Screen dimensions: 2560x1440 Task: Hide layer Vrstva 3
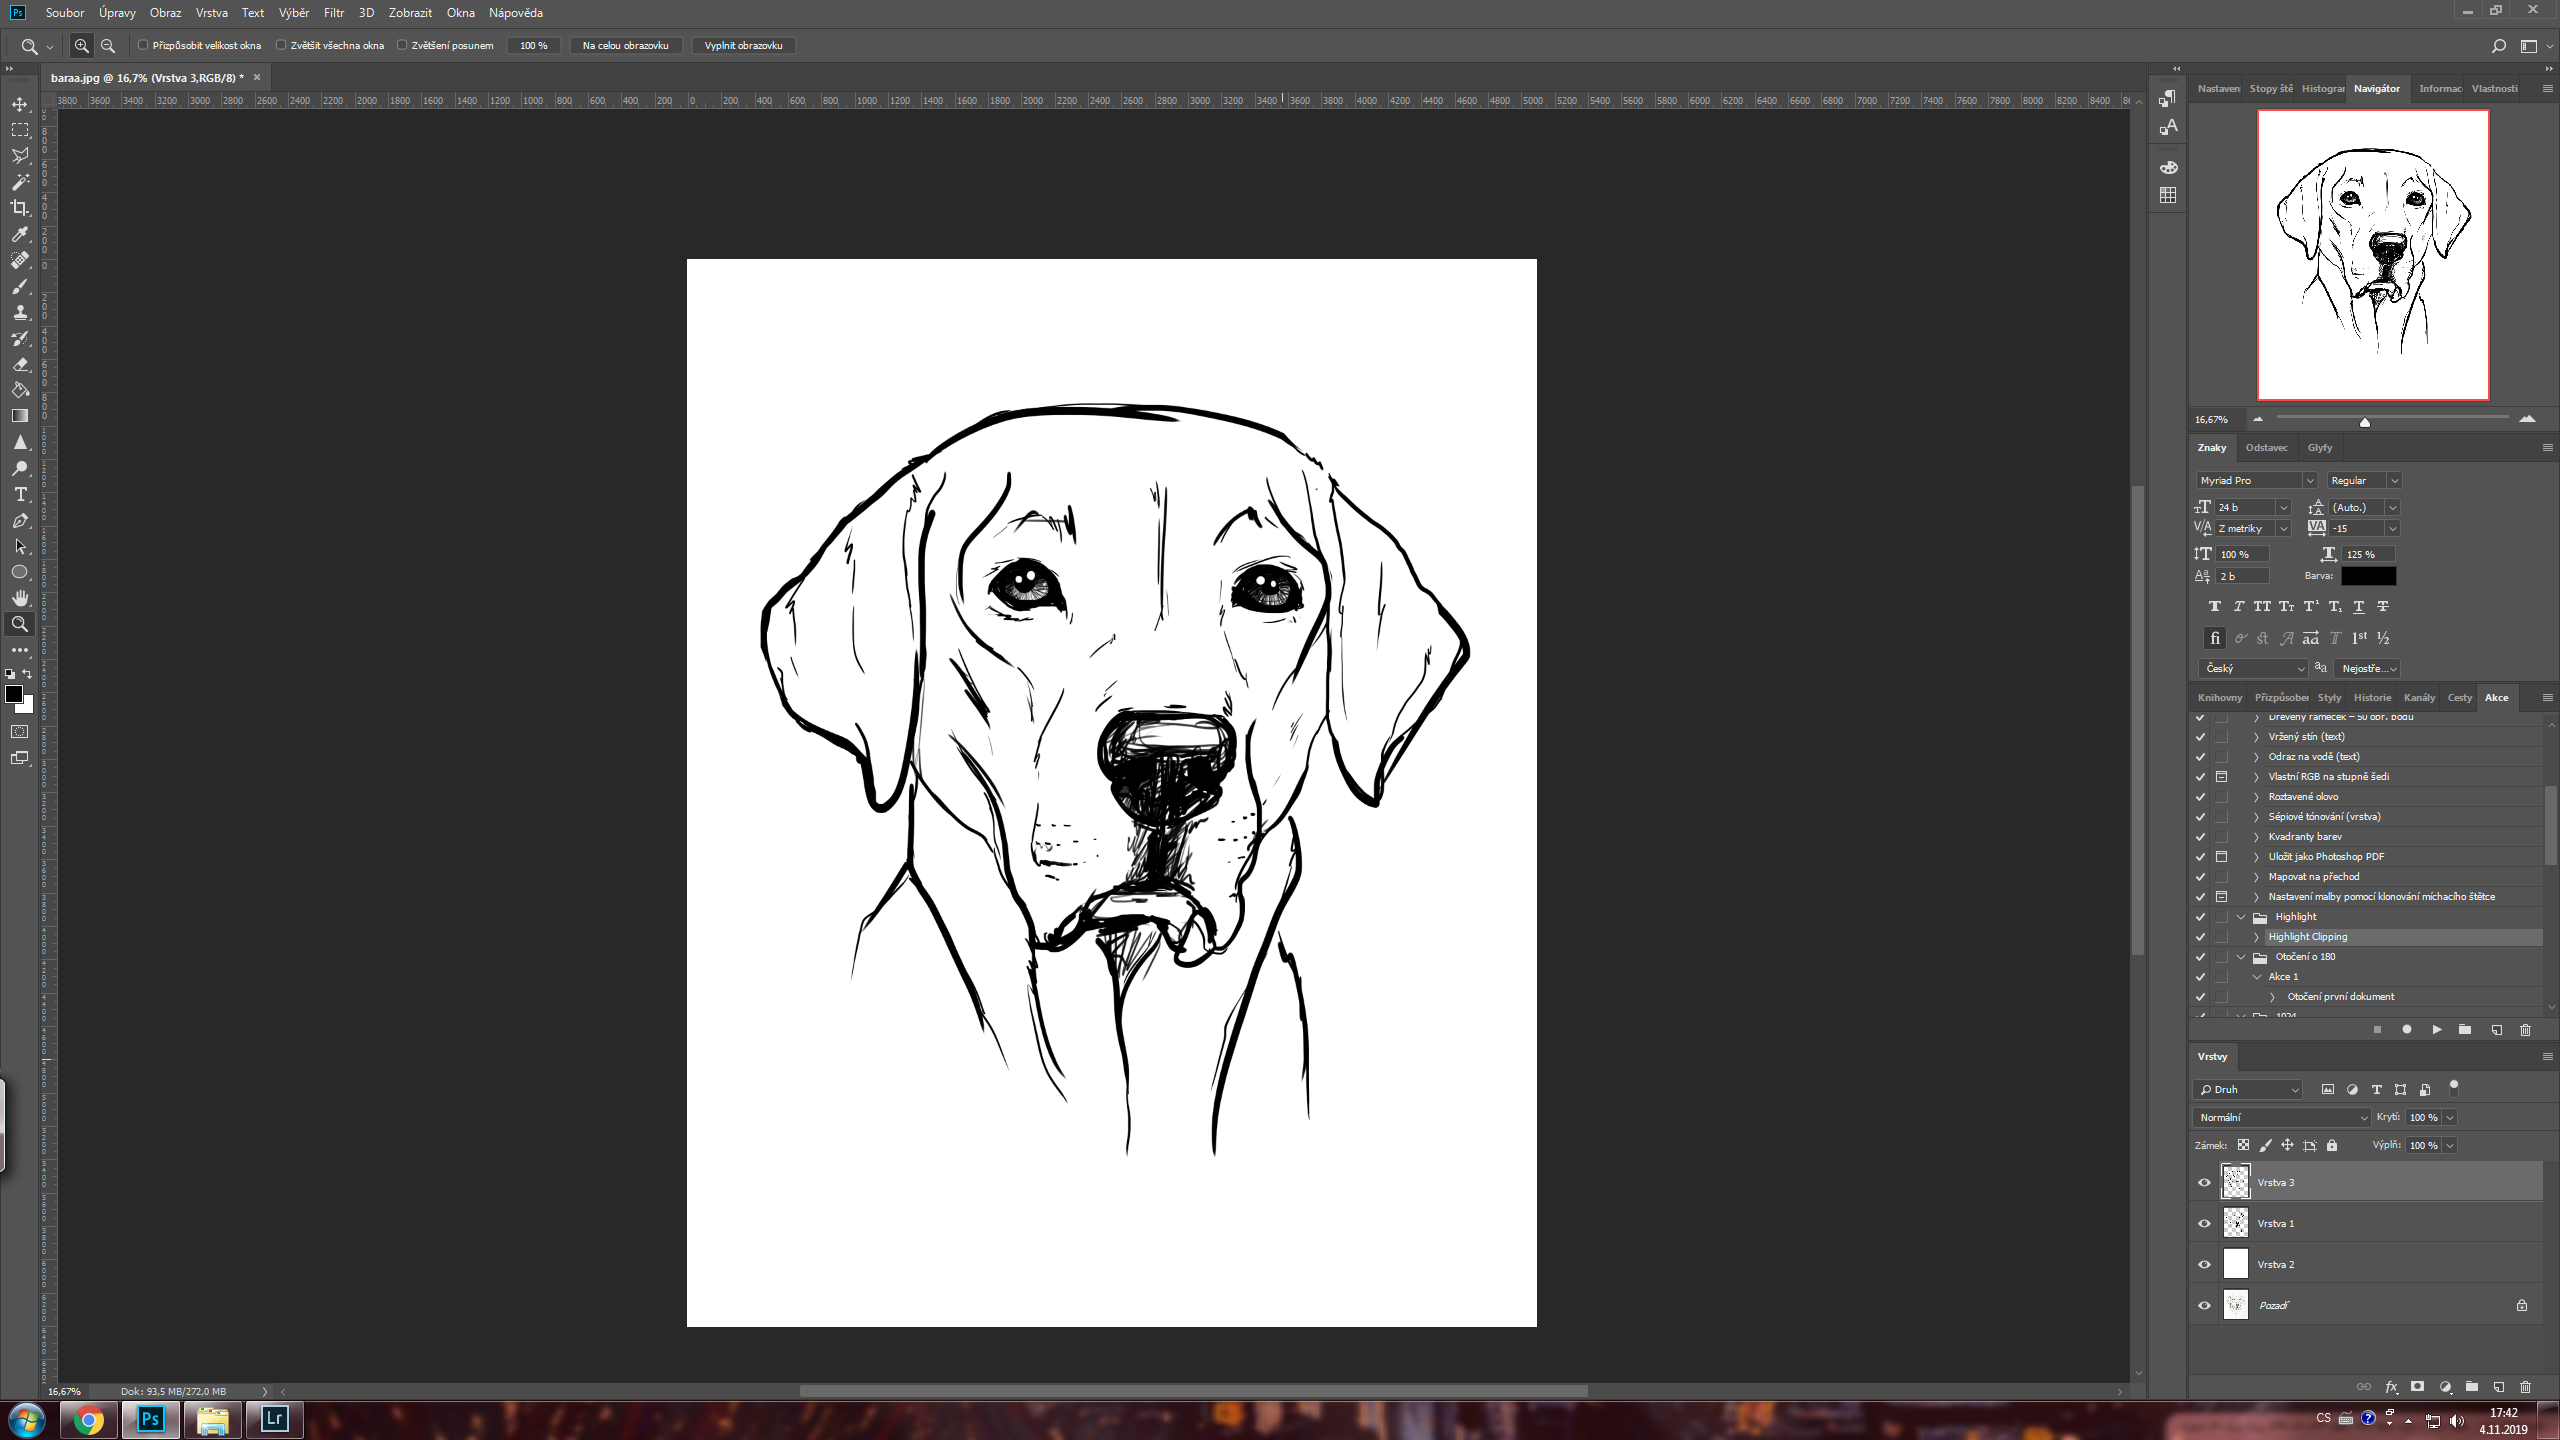click(2204, 1182)
